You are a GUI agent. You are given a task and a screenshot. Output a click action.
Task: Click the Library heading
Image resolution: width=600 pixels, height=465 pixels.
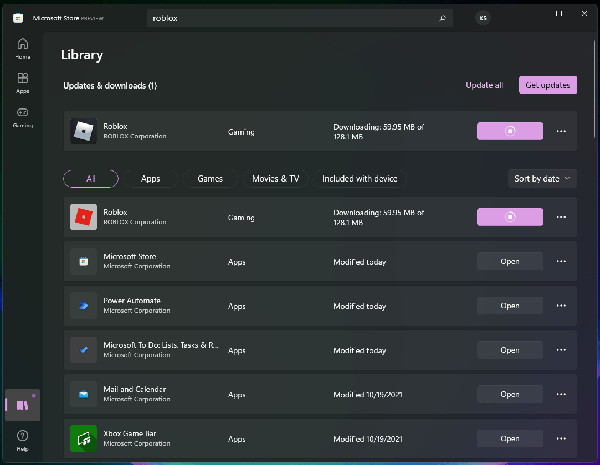[x=82, y=55]
